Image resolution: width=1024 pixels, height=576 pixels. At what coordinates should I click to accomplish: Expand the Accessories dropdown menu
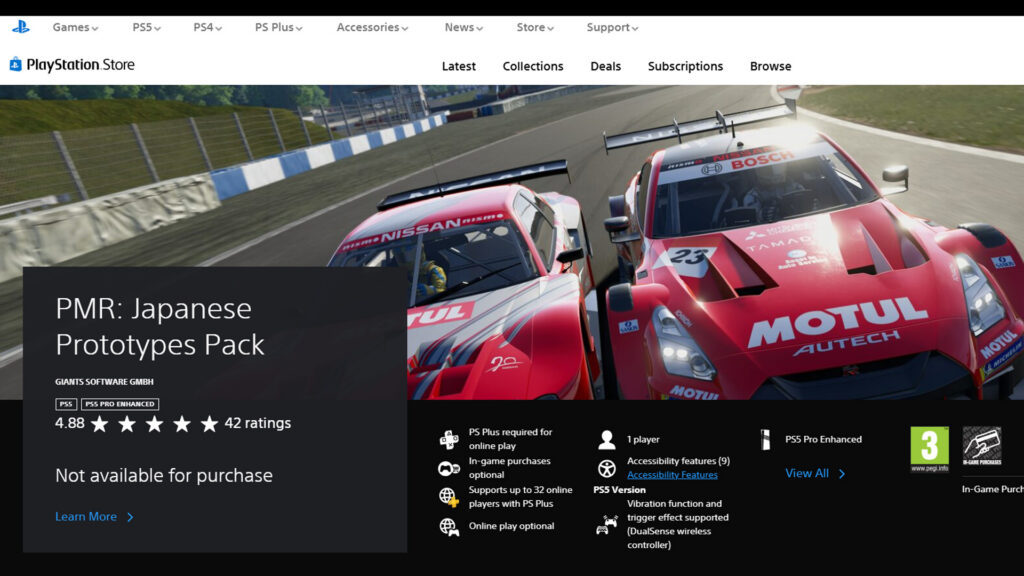pos(372,27)
